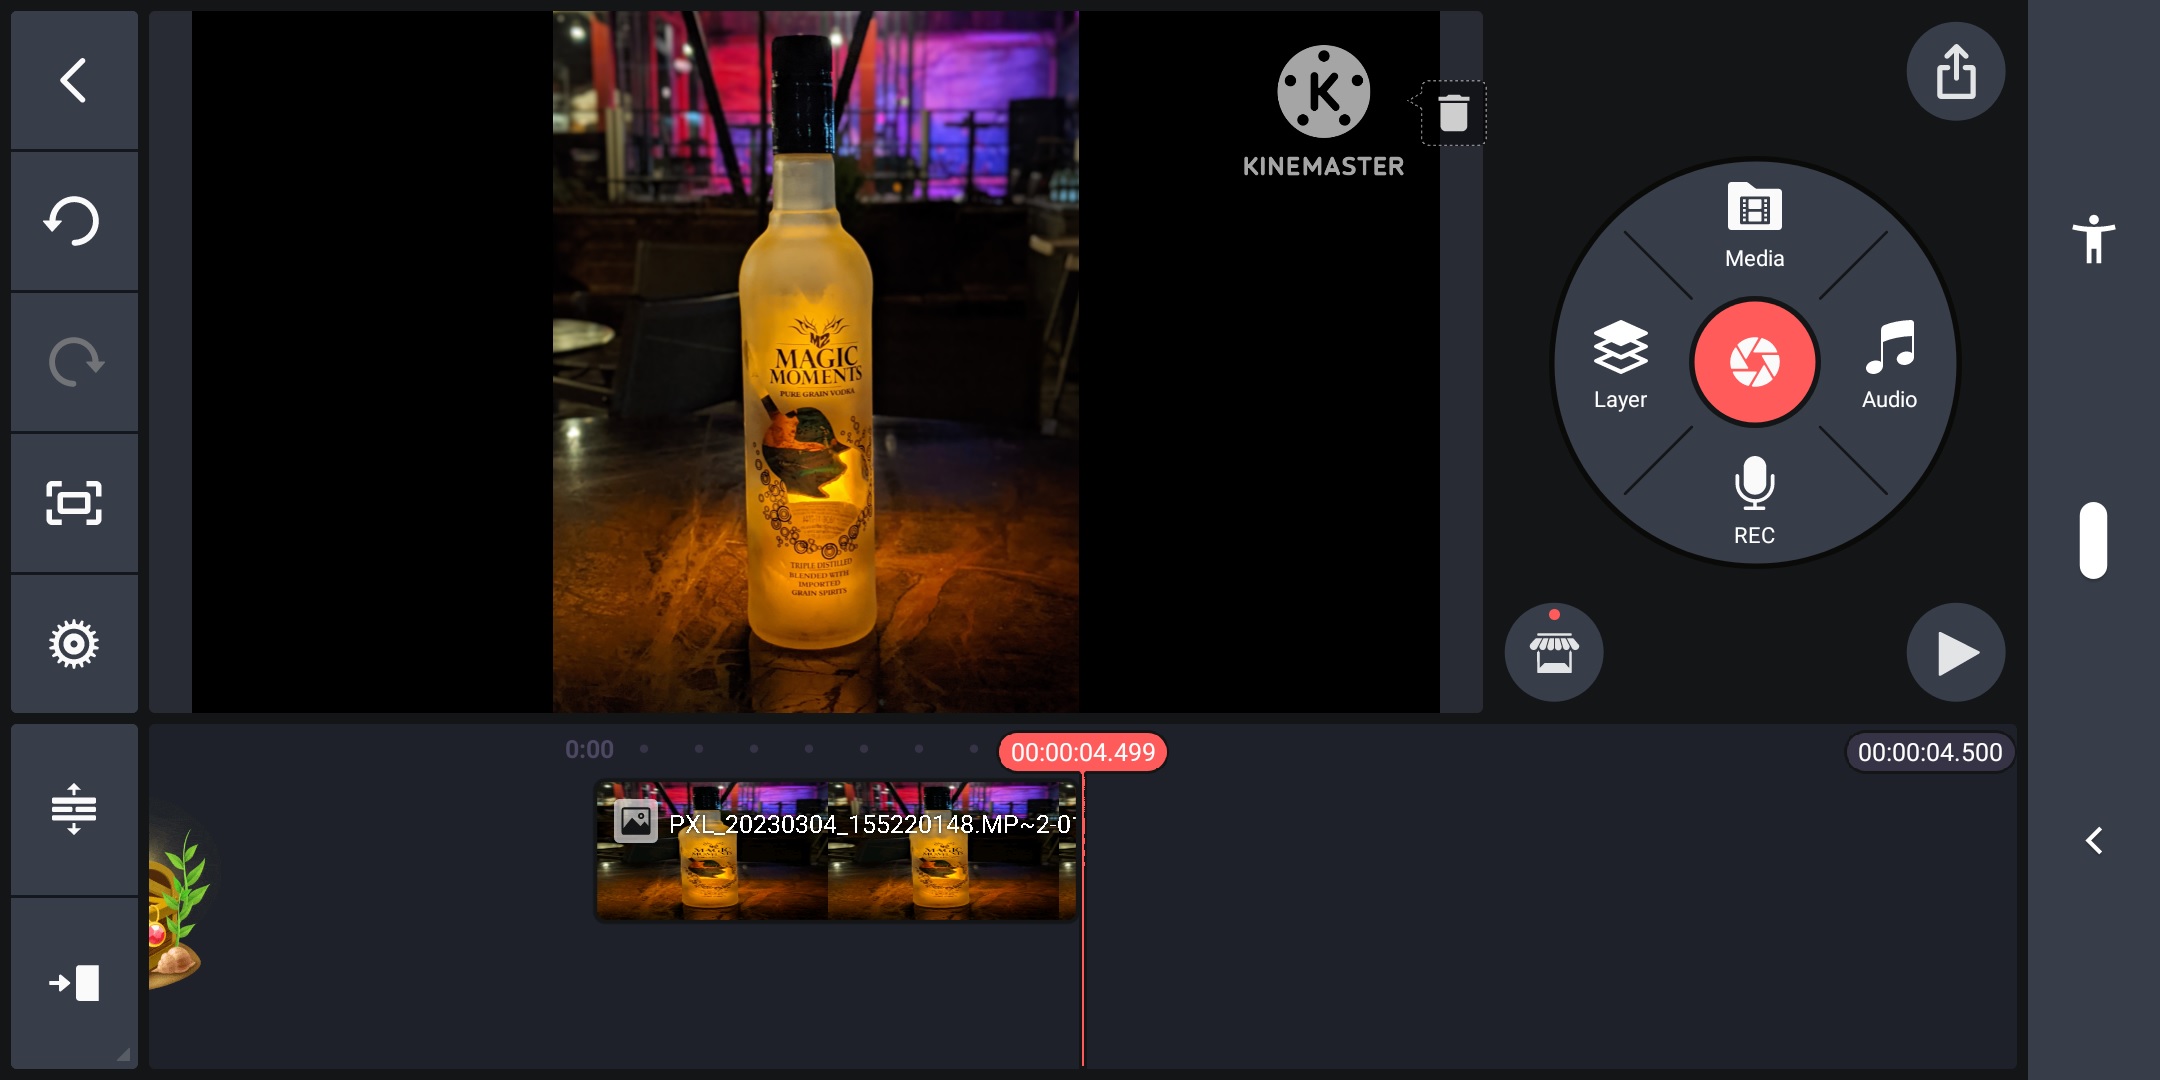
Task: Expand the timeline view
Action: click(74, 809)
